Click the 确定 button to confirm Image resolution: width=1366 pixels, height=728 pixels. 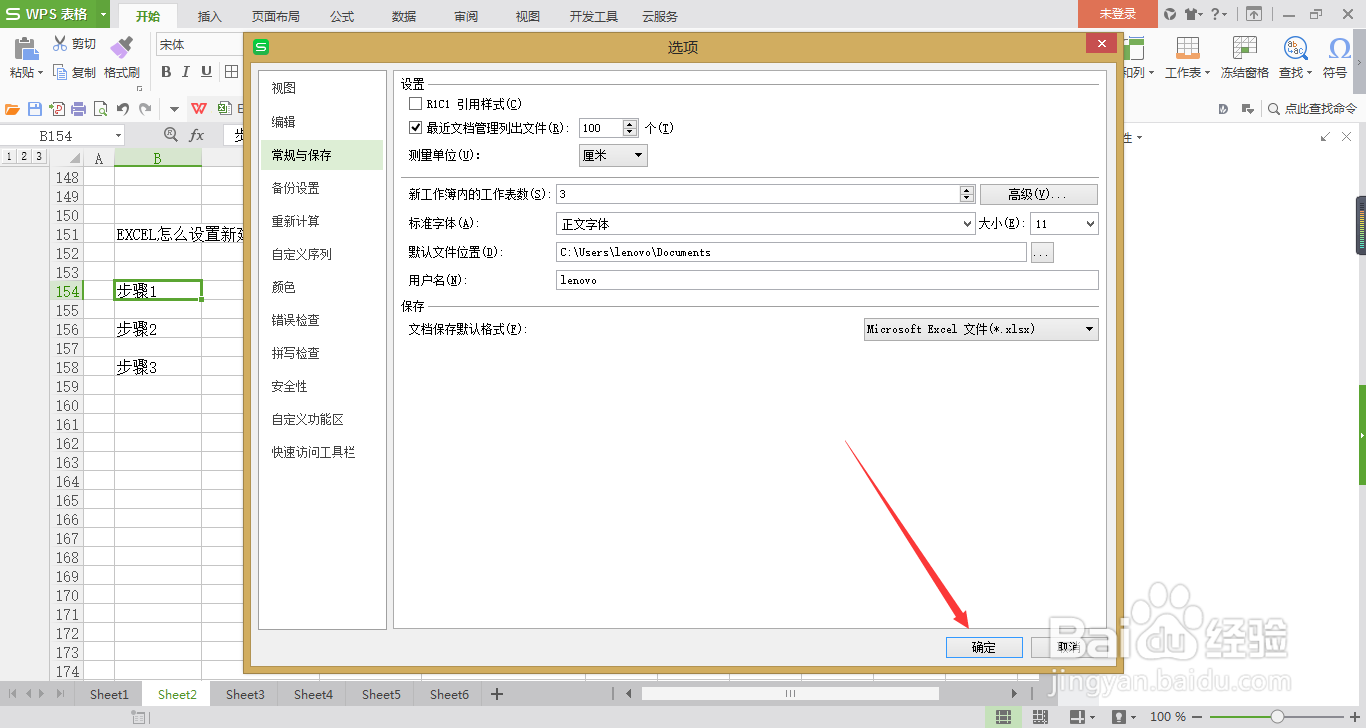[x=984, y=647]
